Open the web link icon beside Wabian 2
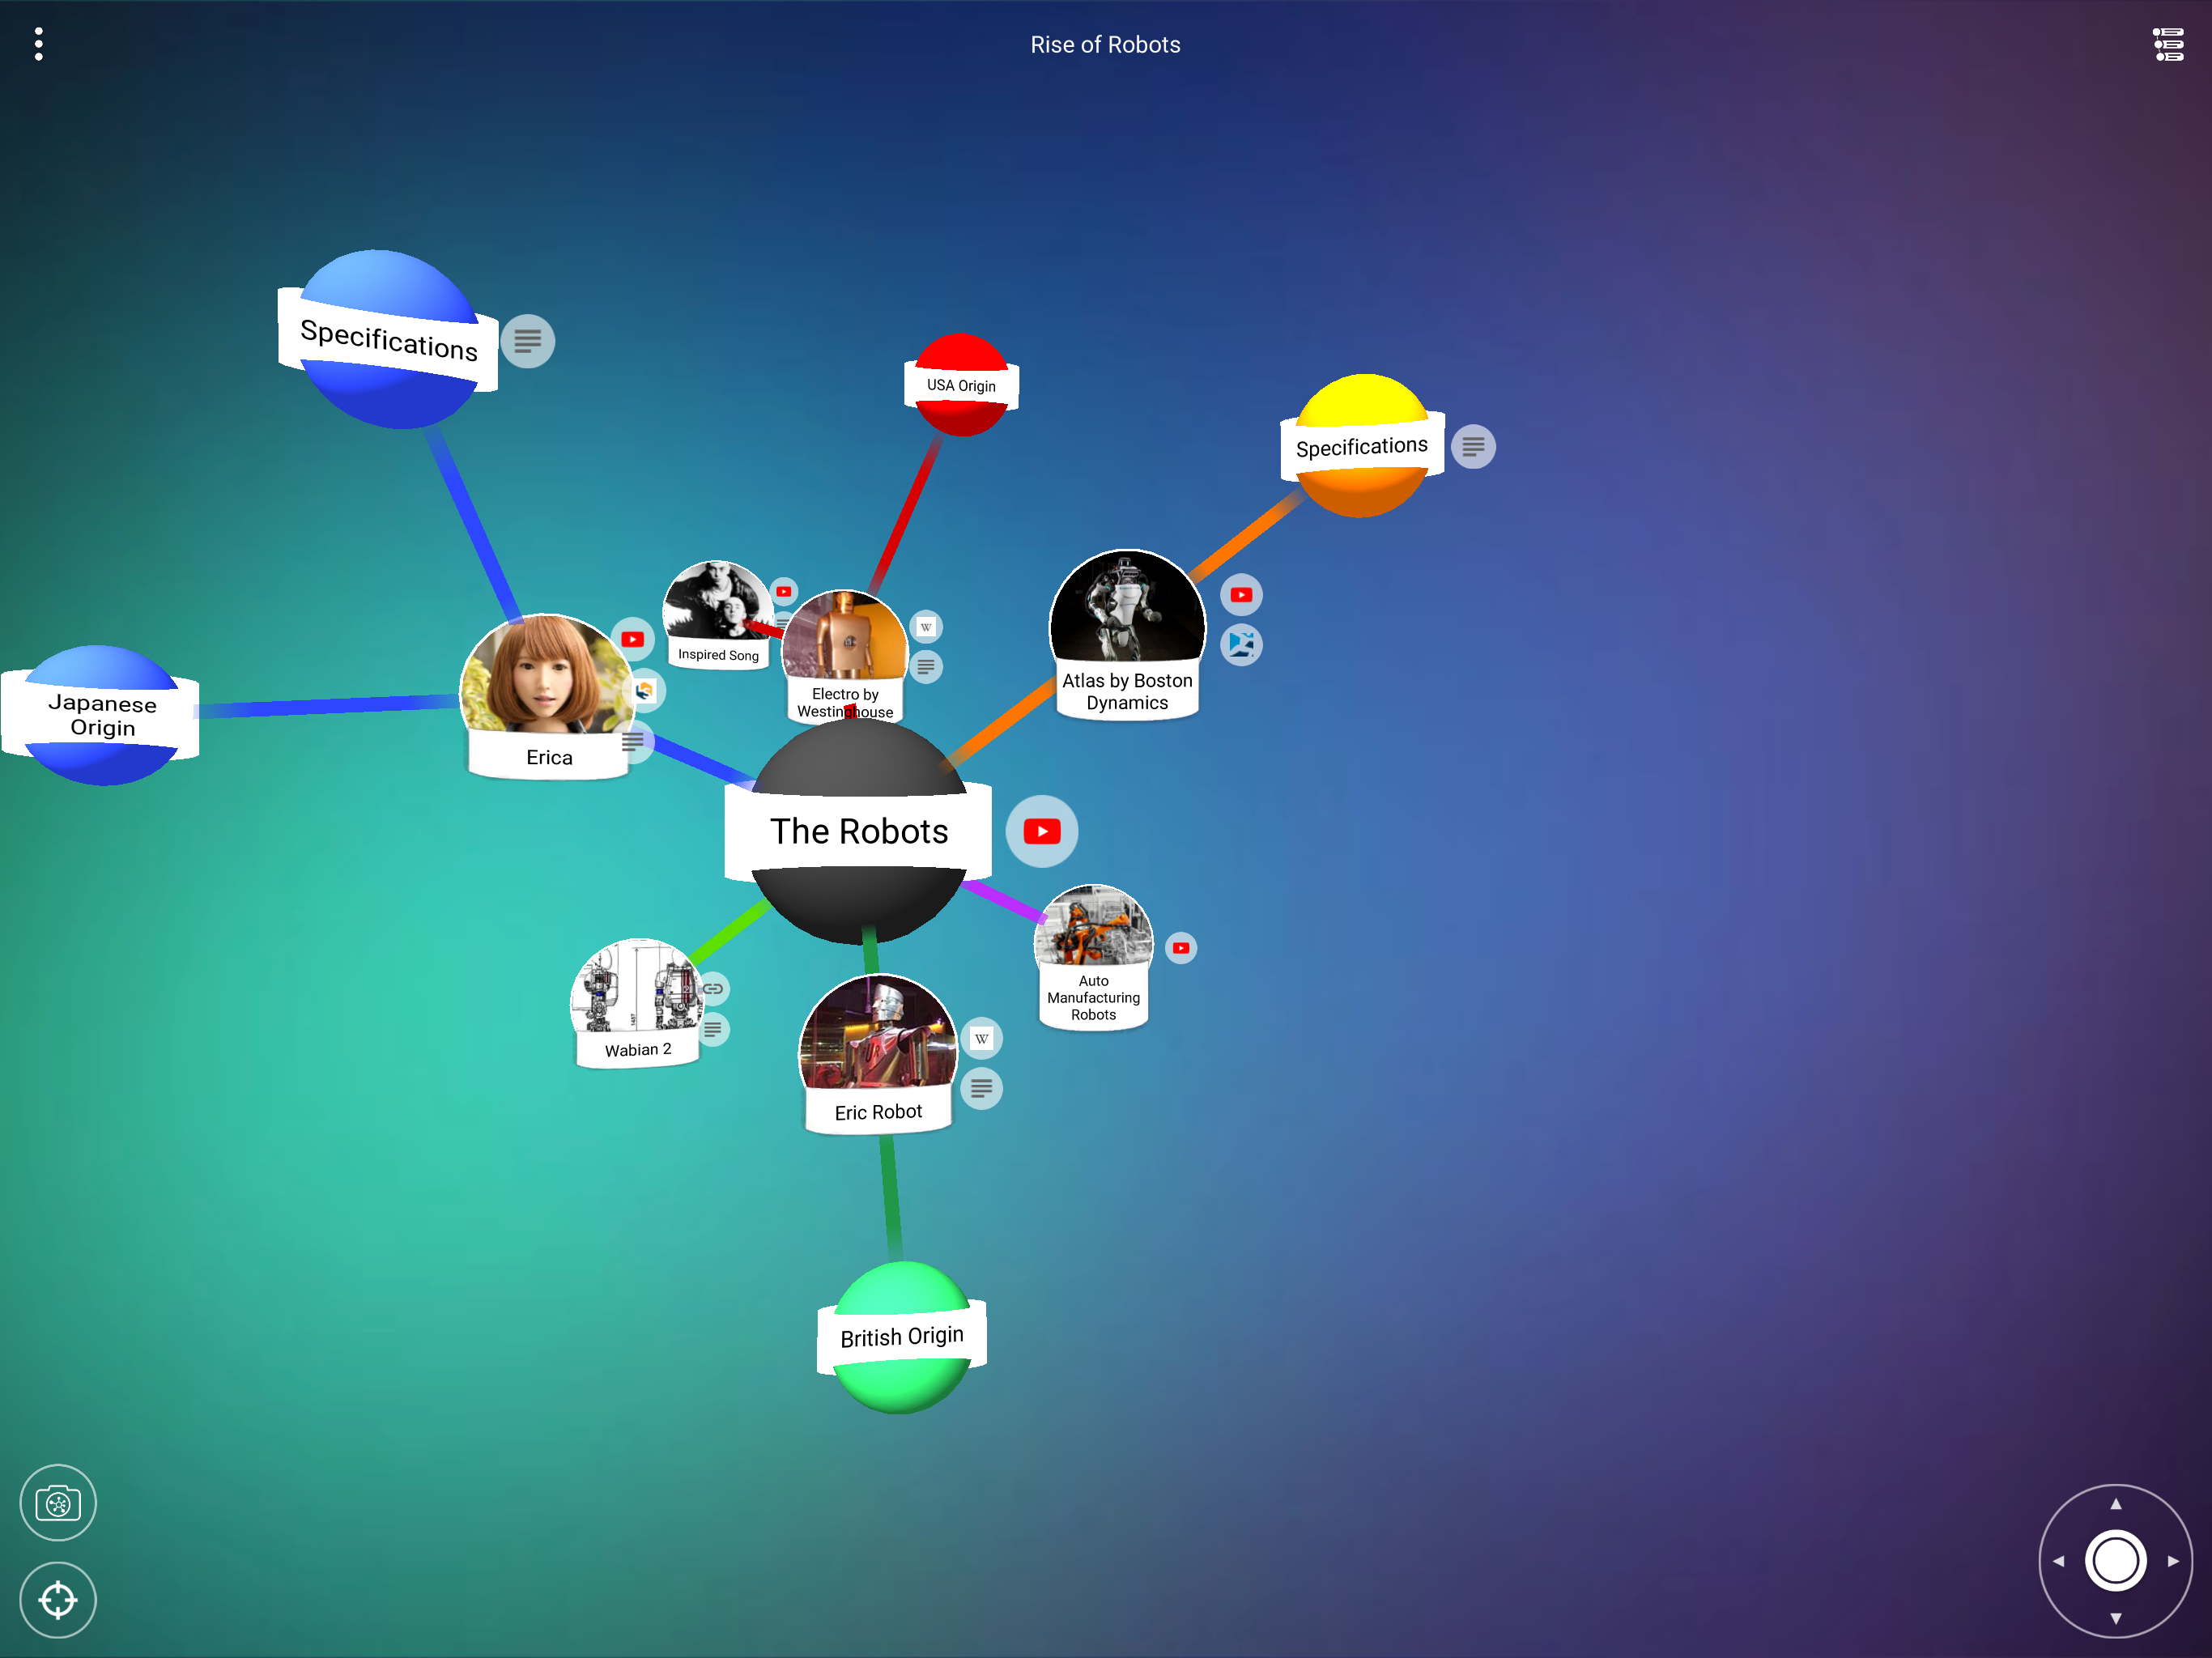The image size is (2212, 1658). (712, 988)
